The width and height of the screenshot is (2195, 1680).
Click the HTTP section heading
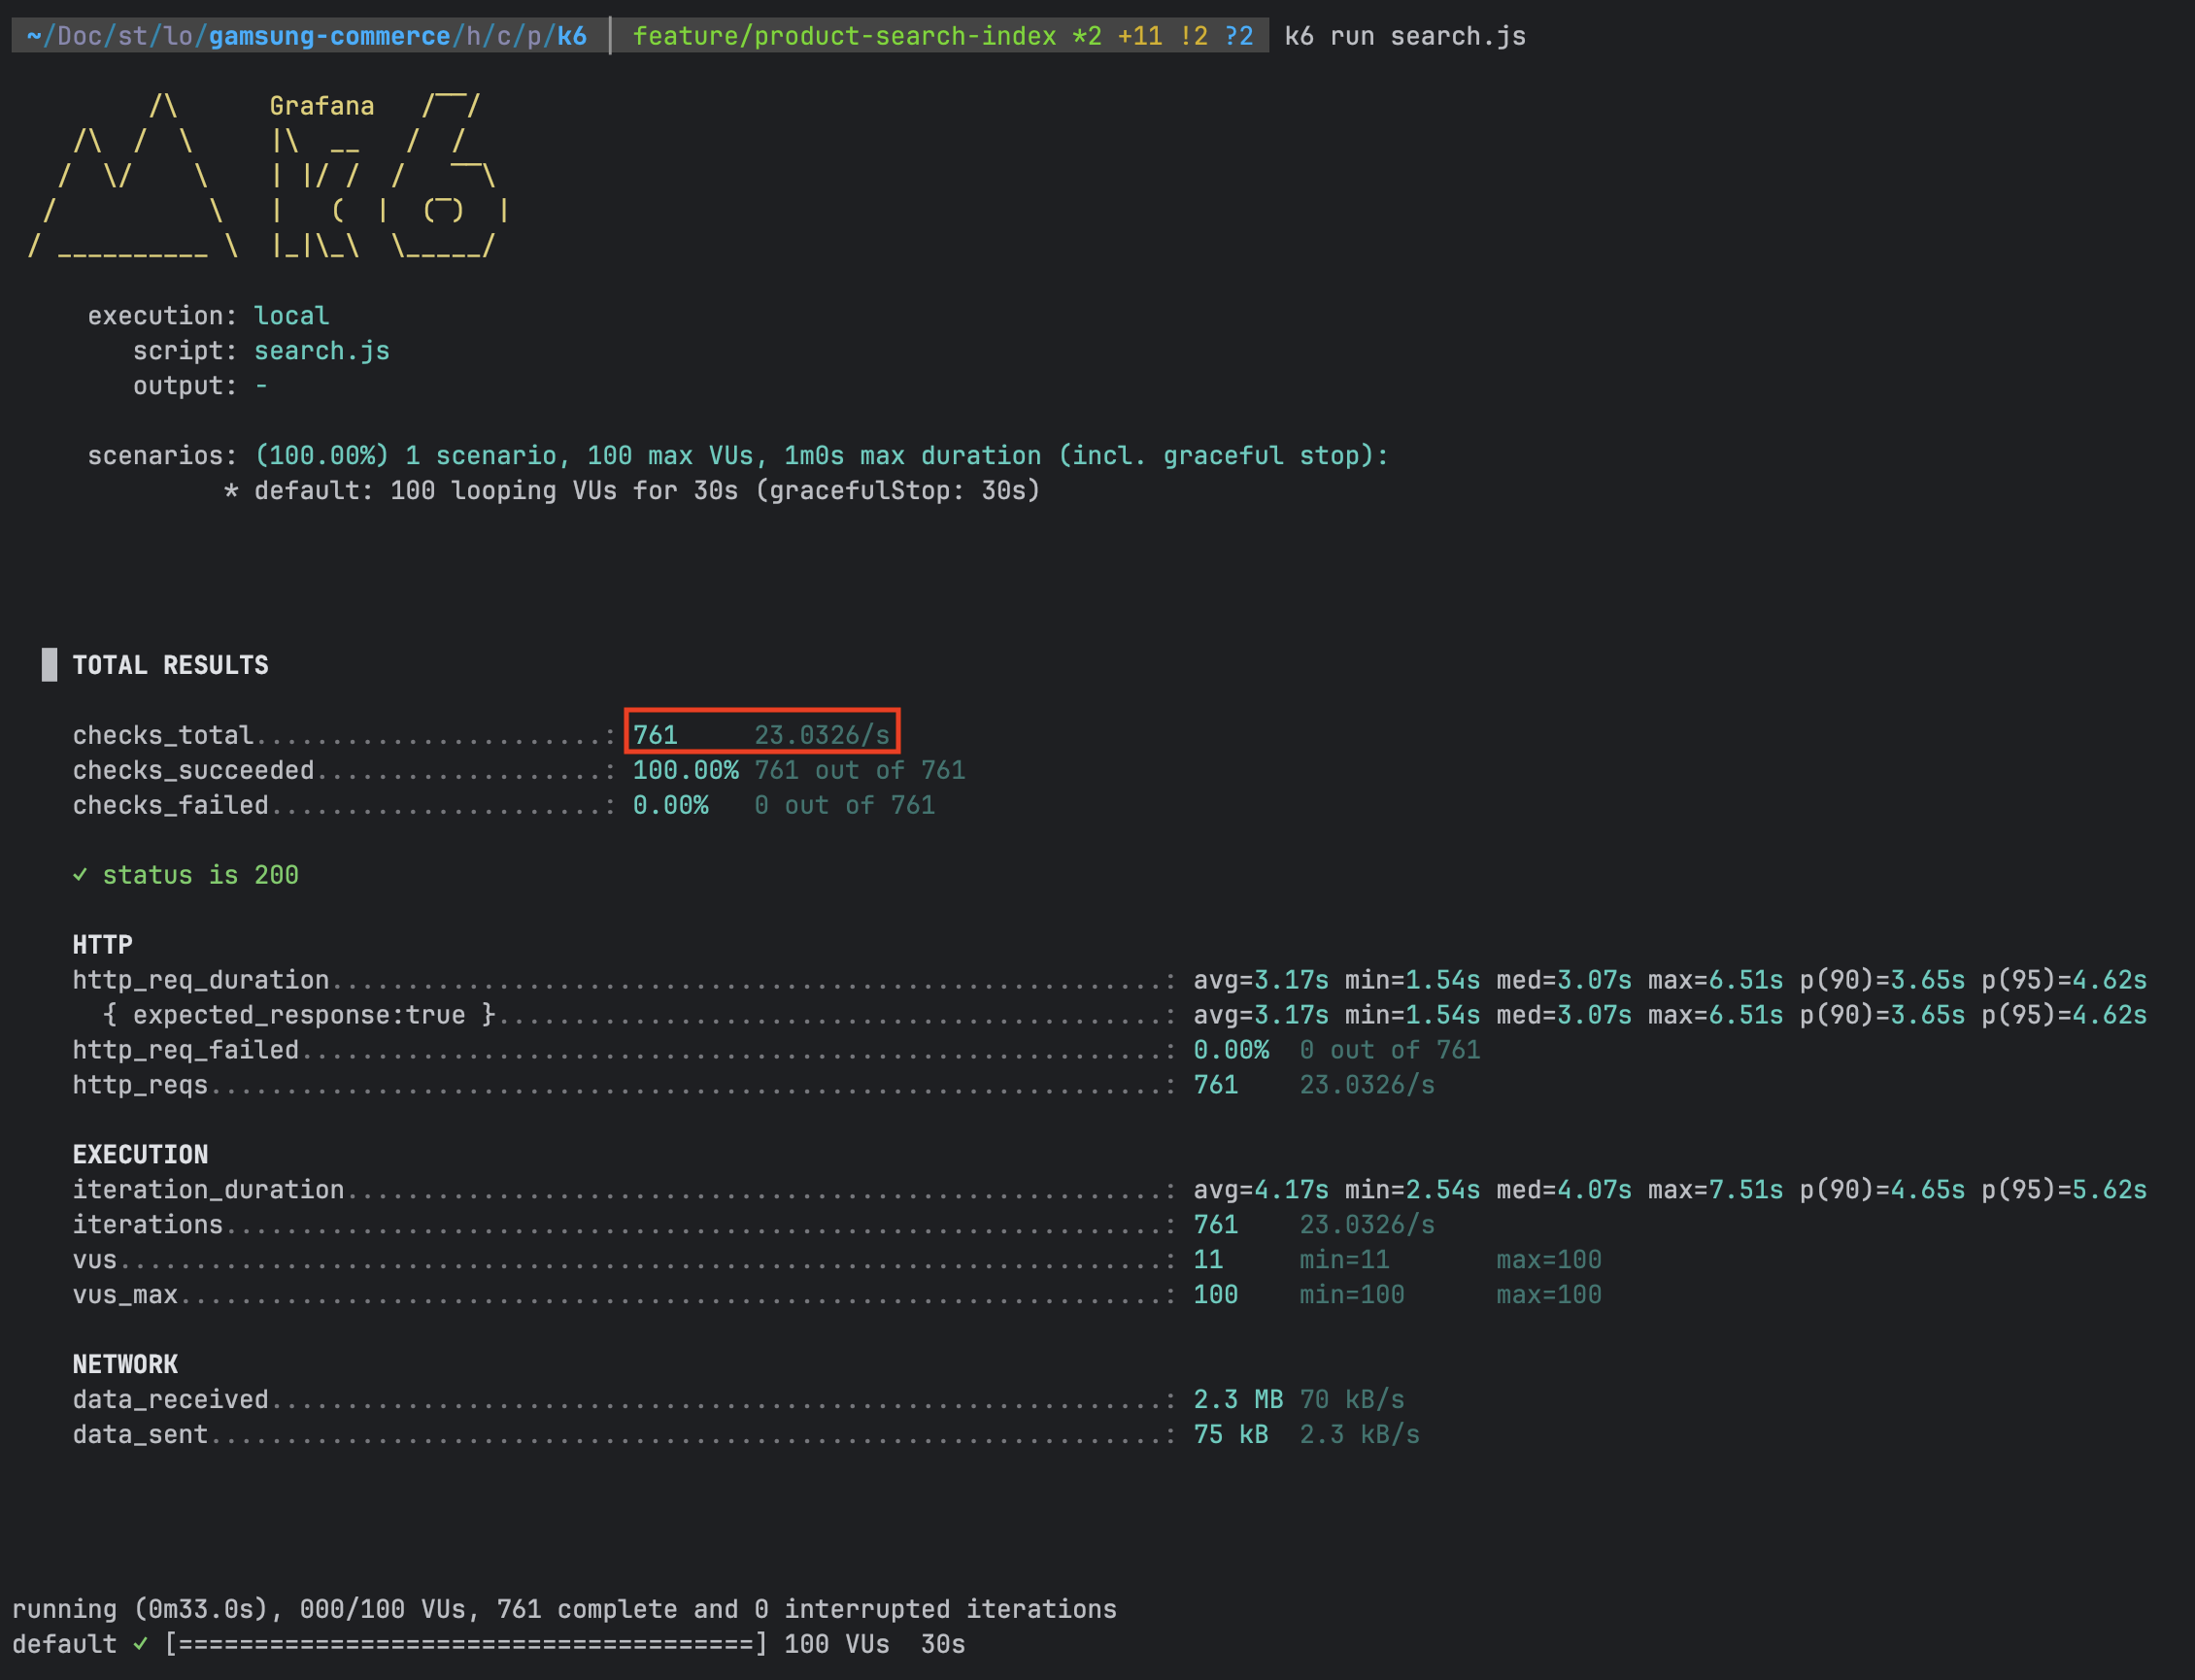pyautogui.click(x=102, y=945)
